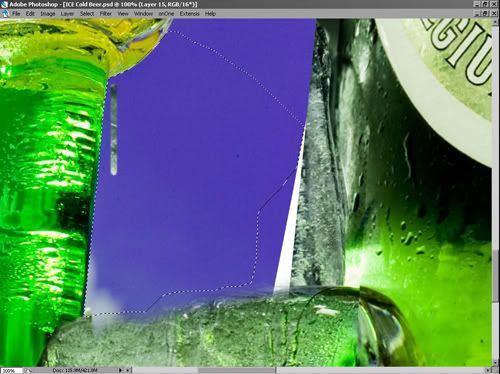
Task: Restore down the document window
Action: pos(485,13)
